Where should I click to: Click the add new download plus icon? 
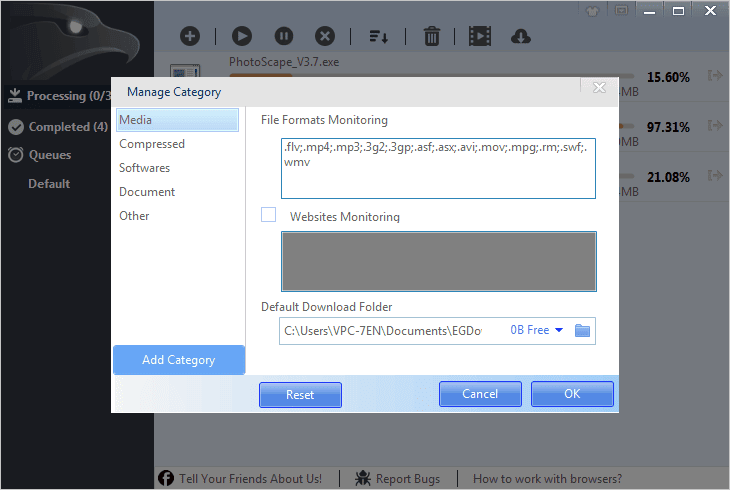click(190, 36)
